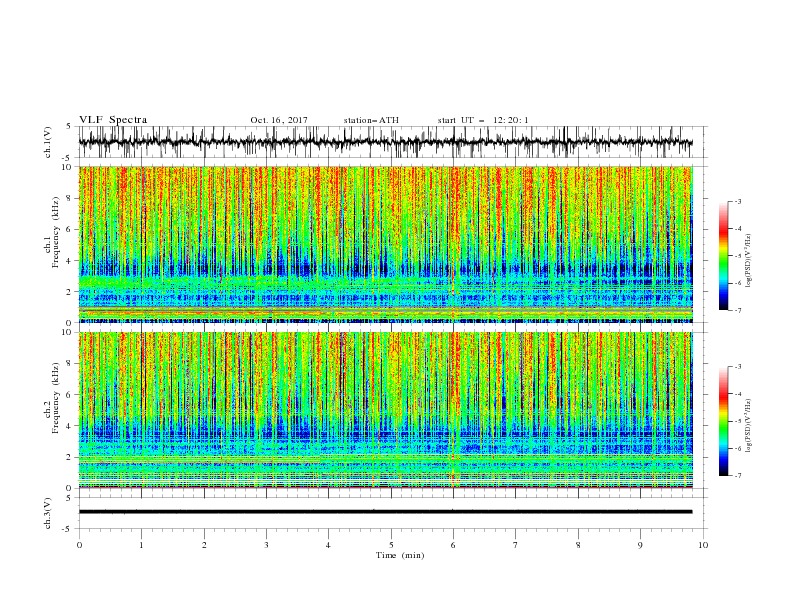Click the 'Time (min)' axis title
Image resolution: width=792 pixels, height=612 pixels.
tap(400, 555)
